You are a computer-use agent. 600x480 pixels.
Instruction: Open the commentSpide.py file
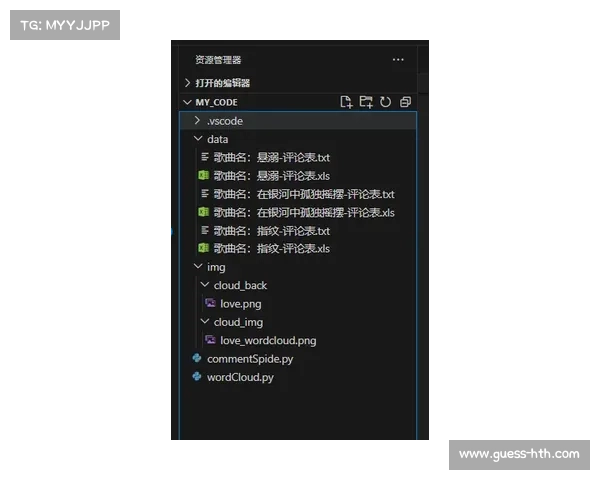[x=250, y=359]
